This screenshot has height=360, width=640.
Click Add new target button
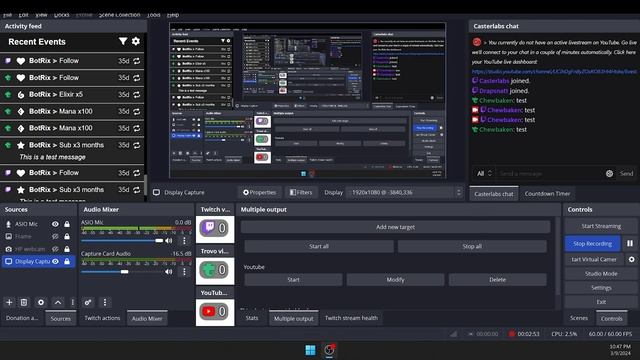tap(395, 227)
